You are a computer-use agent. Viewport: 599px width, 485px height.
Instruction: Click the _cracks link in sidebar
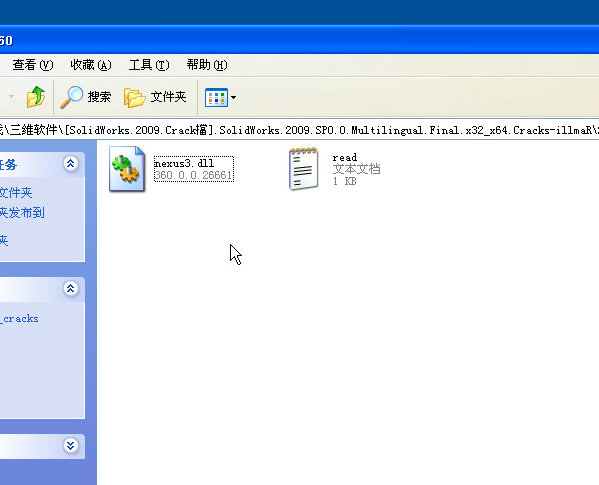[19, 318]
